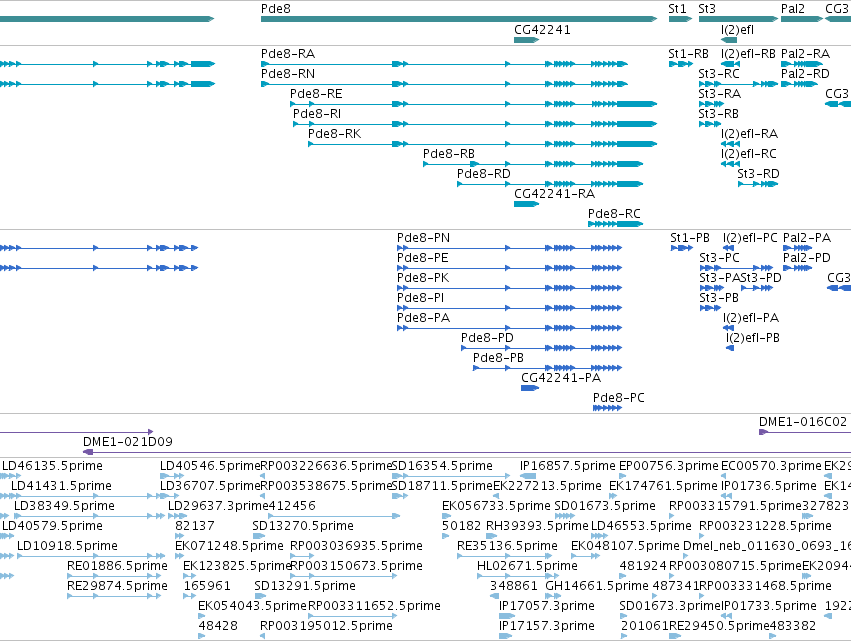Click EST label SD13270.5prime
This screenshot has height=641, width=851.
[x=303, y=526]
